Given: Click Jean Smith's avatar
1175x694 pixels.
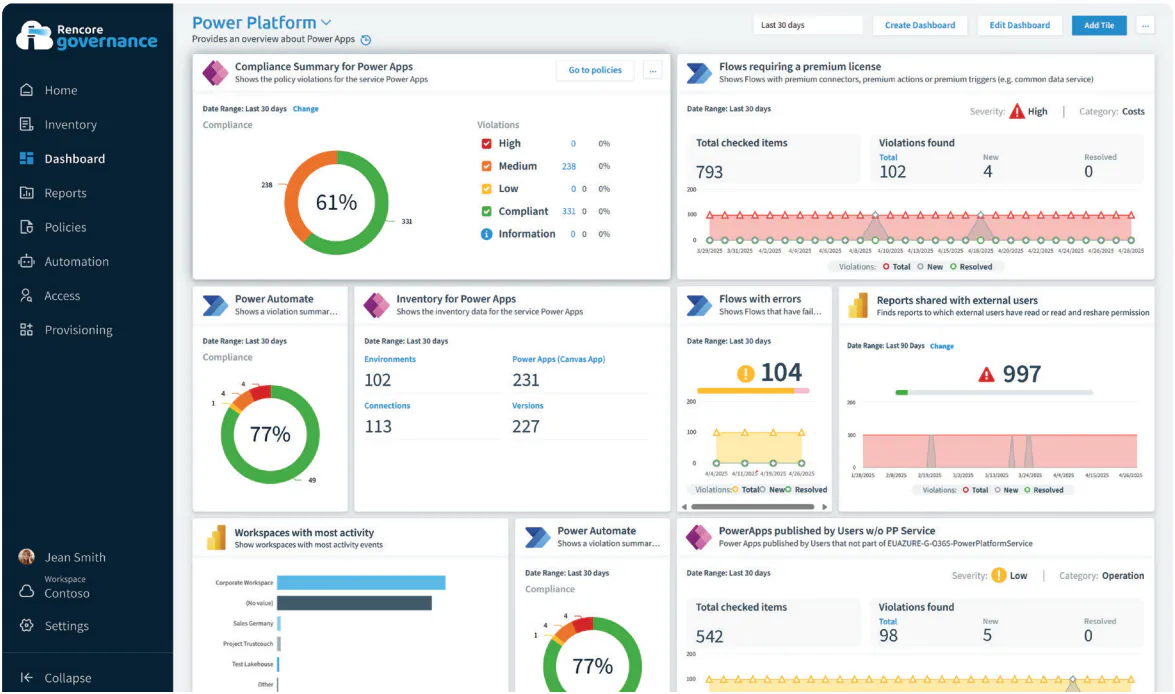Looking at the screenshot, I should 26,557.
